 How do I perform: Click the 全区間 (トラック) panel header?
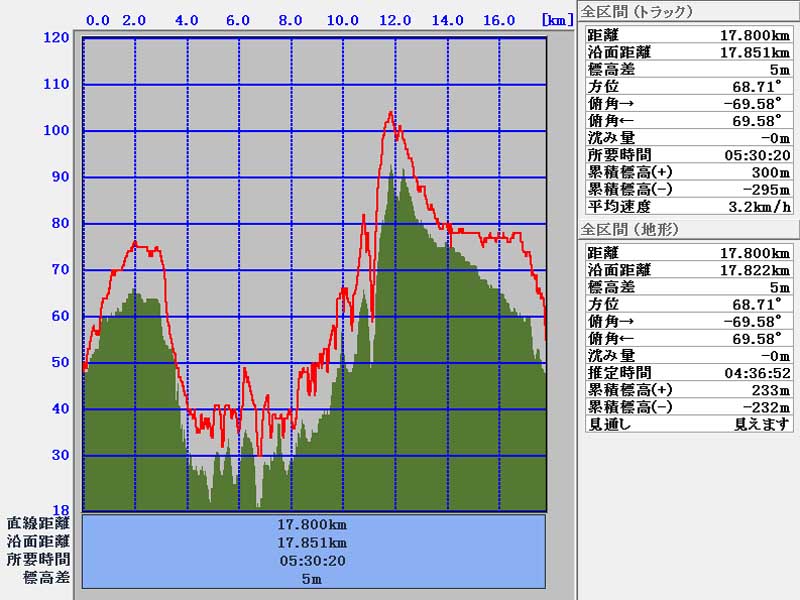[638, 12]
